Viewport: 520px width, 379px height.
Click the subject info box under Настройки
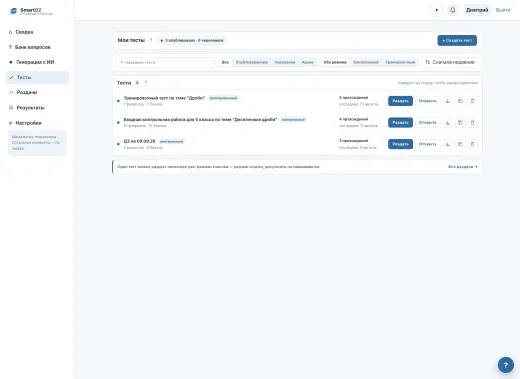(x=37, y=143)
